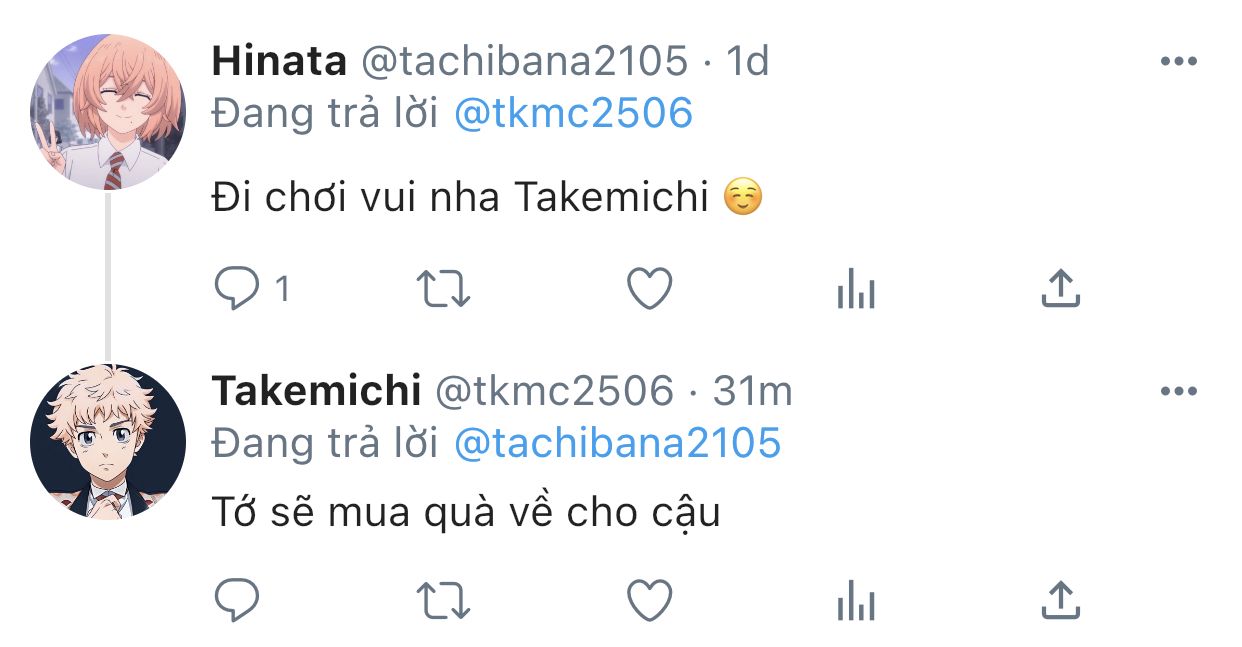Open Hinata's profile picture

pyautogui.click(x=108, y=111)
